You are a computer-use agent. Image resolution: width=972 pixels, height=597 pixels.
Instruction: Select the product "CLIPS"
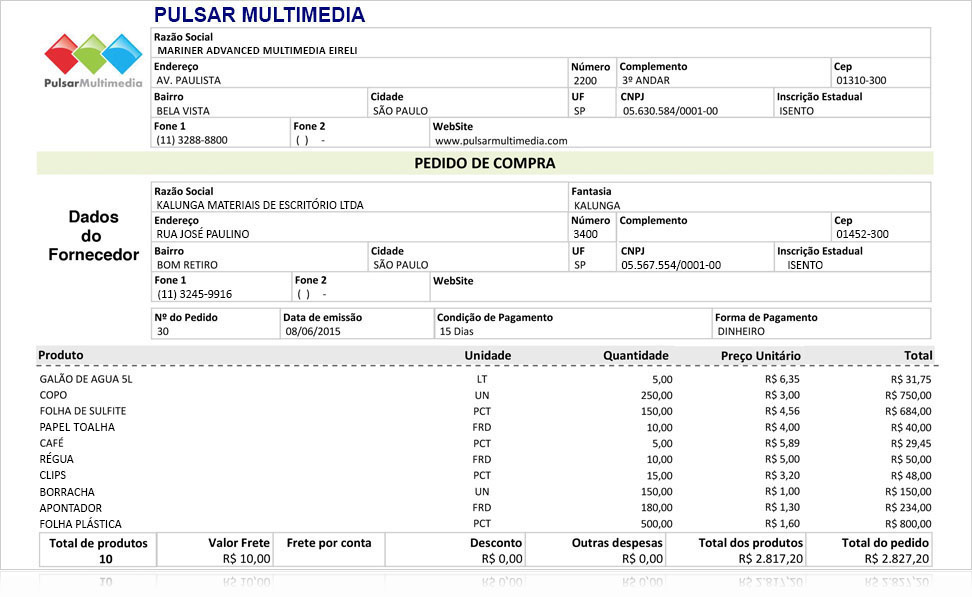53,475
